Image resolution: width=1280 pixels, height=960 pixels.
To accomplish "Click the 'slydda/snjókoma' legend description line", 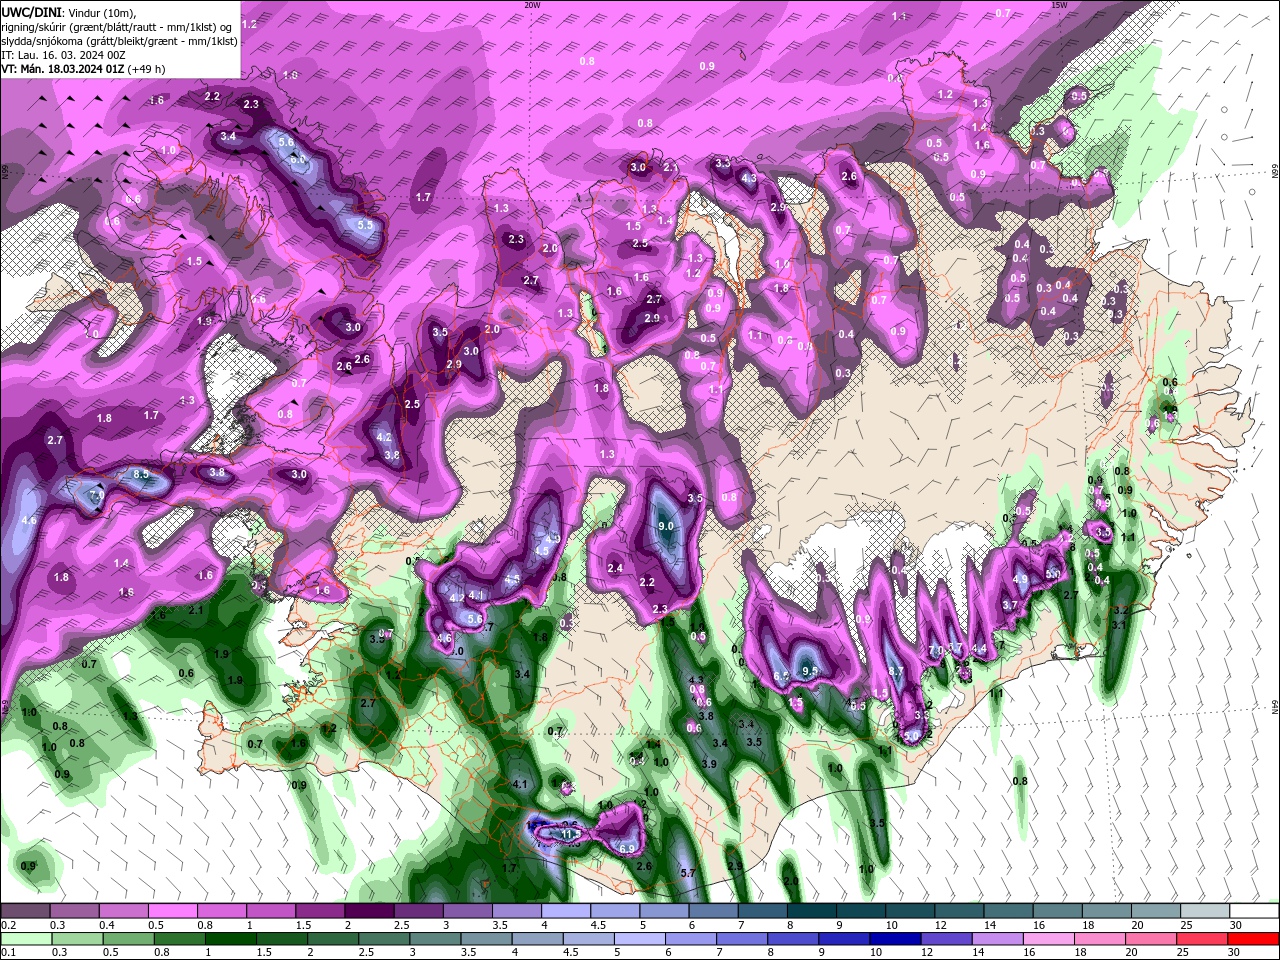I will tap(119, 41).
